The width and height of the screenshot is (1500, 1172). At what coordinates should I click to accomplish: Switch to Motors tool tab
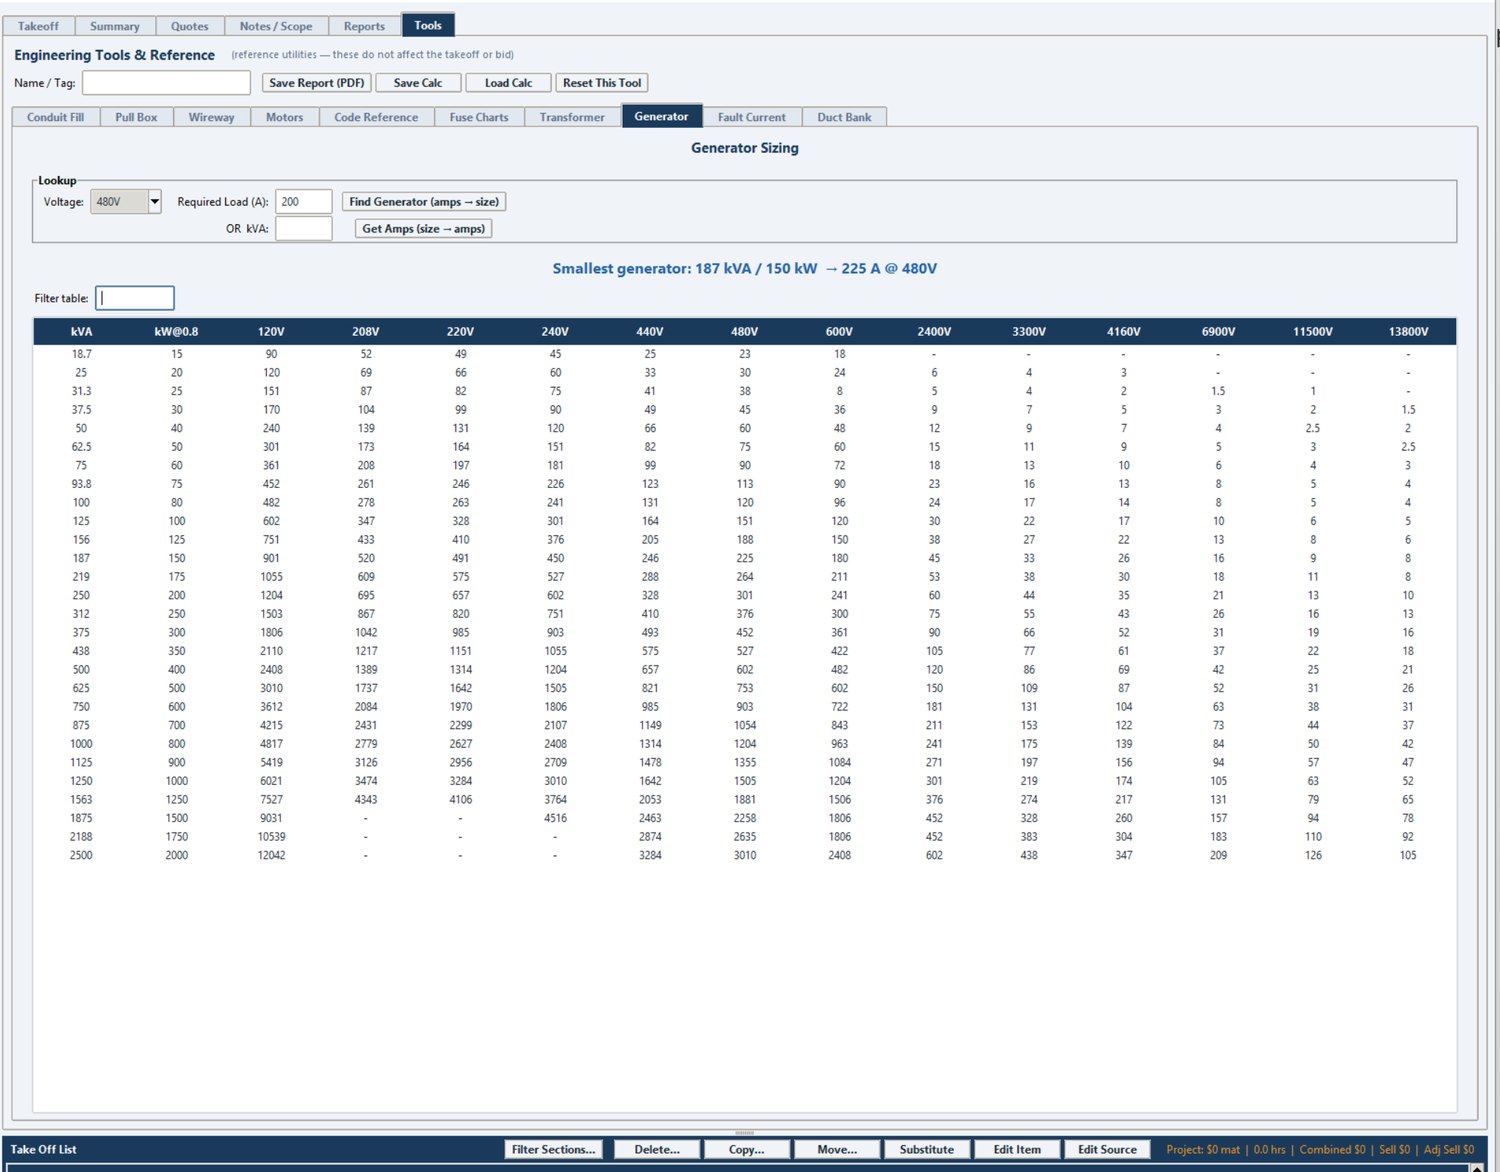click(x=285, y=117)
